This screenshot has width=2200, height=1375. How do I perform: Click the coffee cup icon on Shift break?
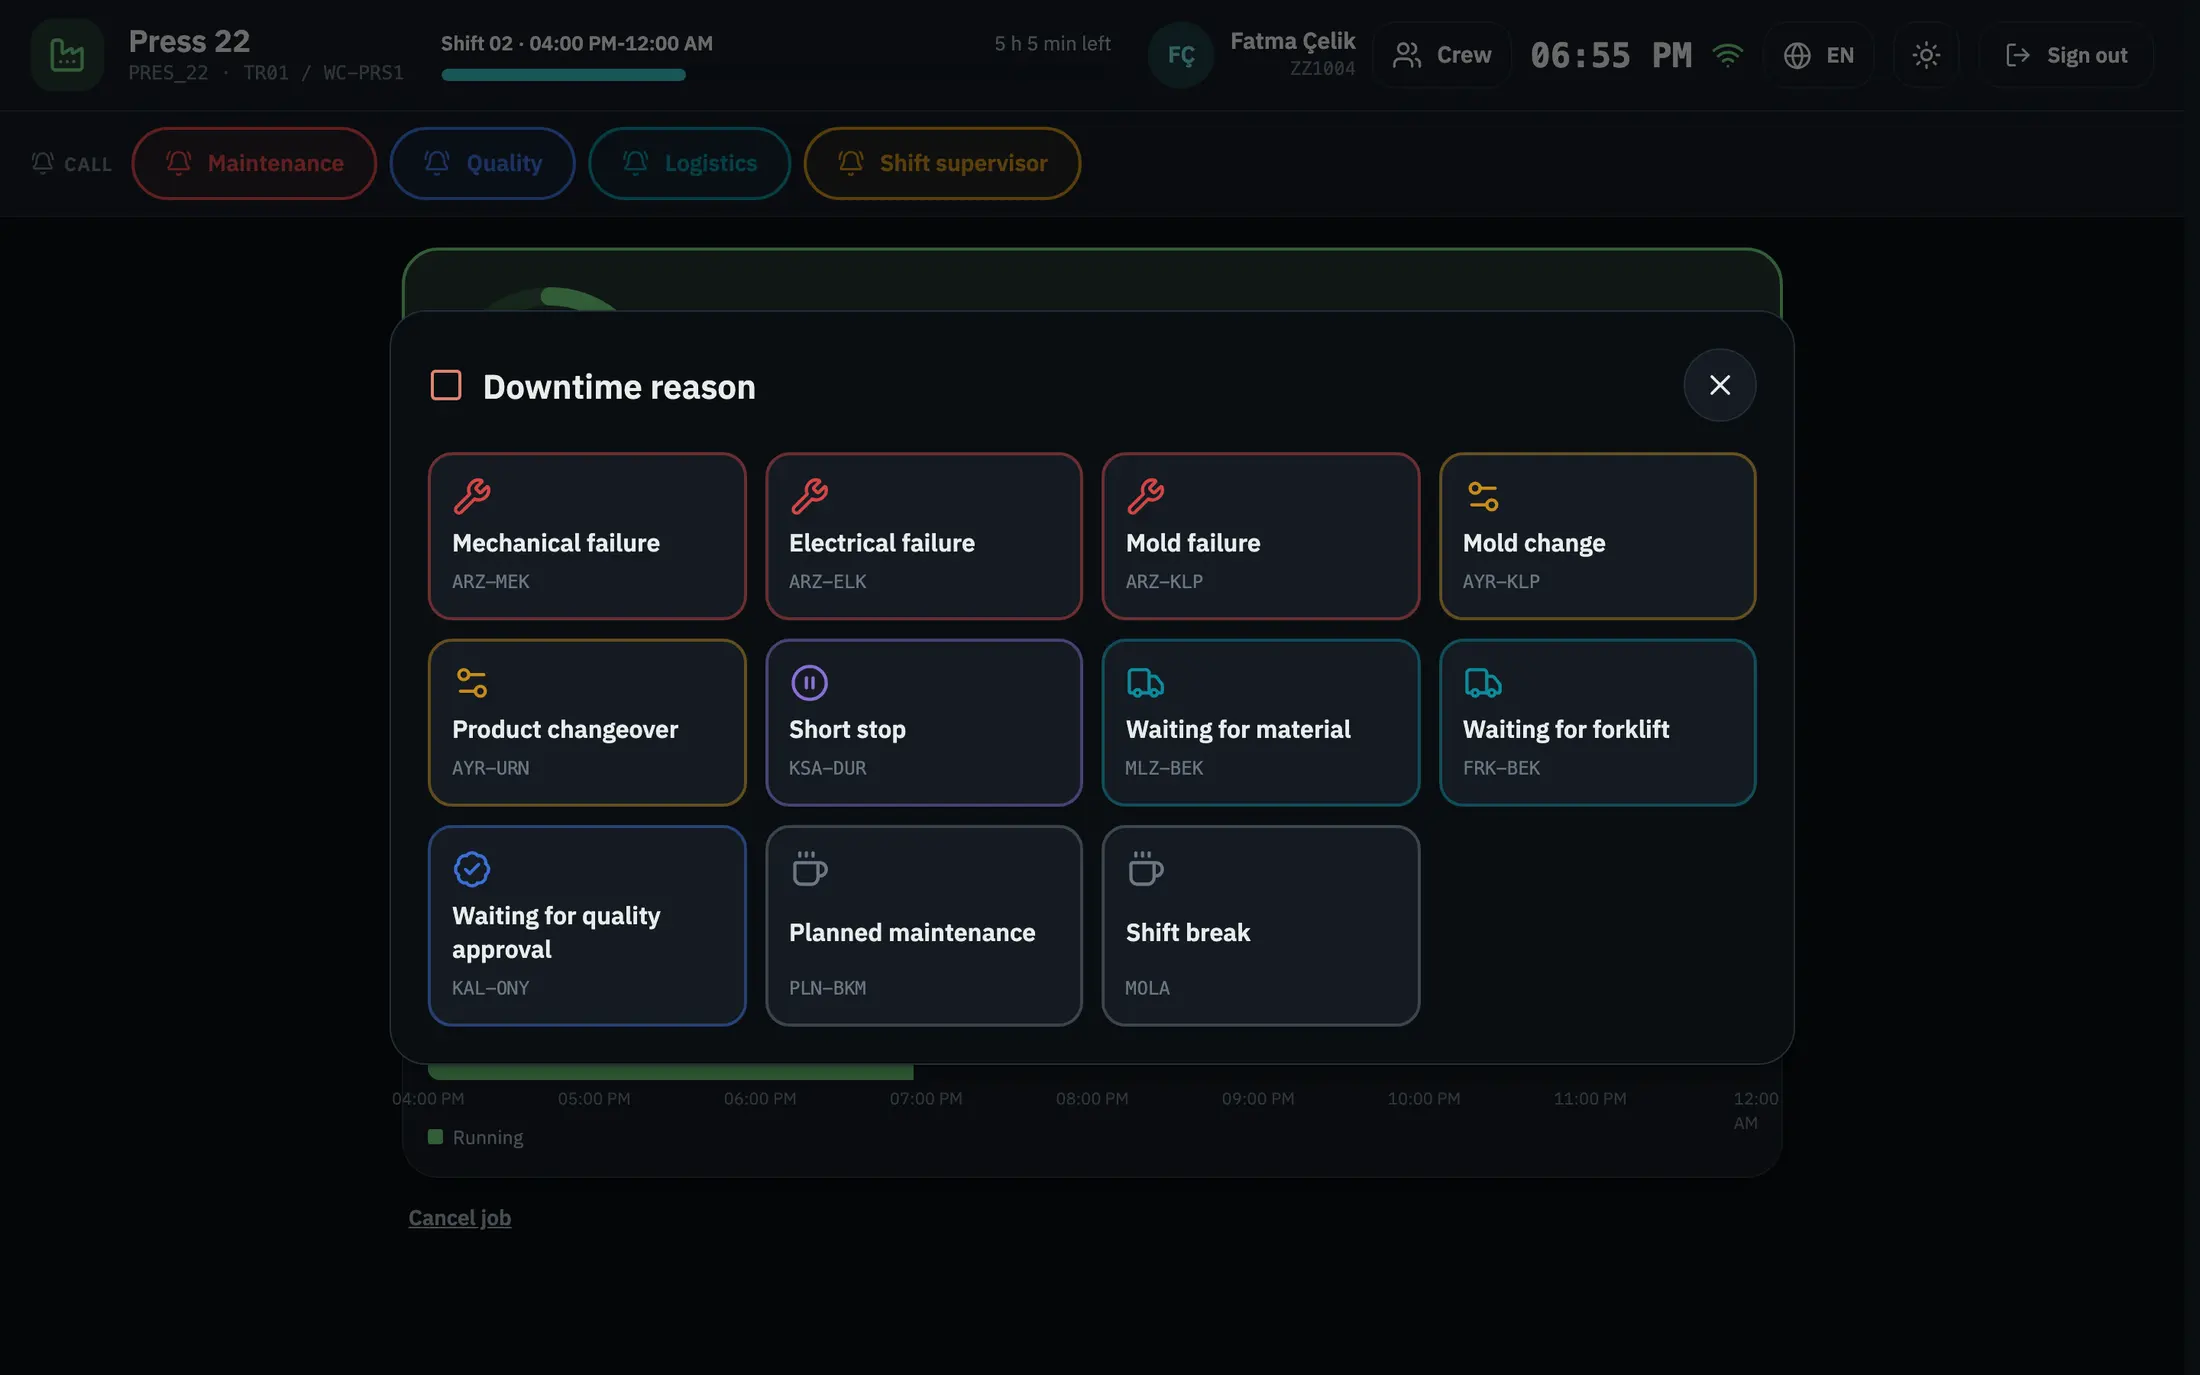(1145, 869)
